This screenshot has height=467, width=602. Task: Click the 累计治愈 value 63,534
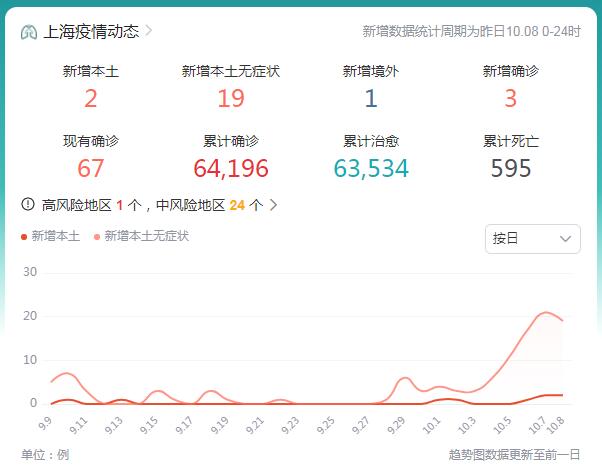371,169
